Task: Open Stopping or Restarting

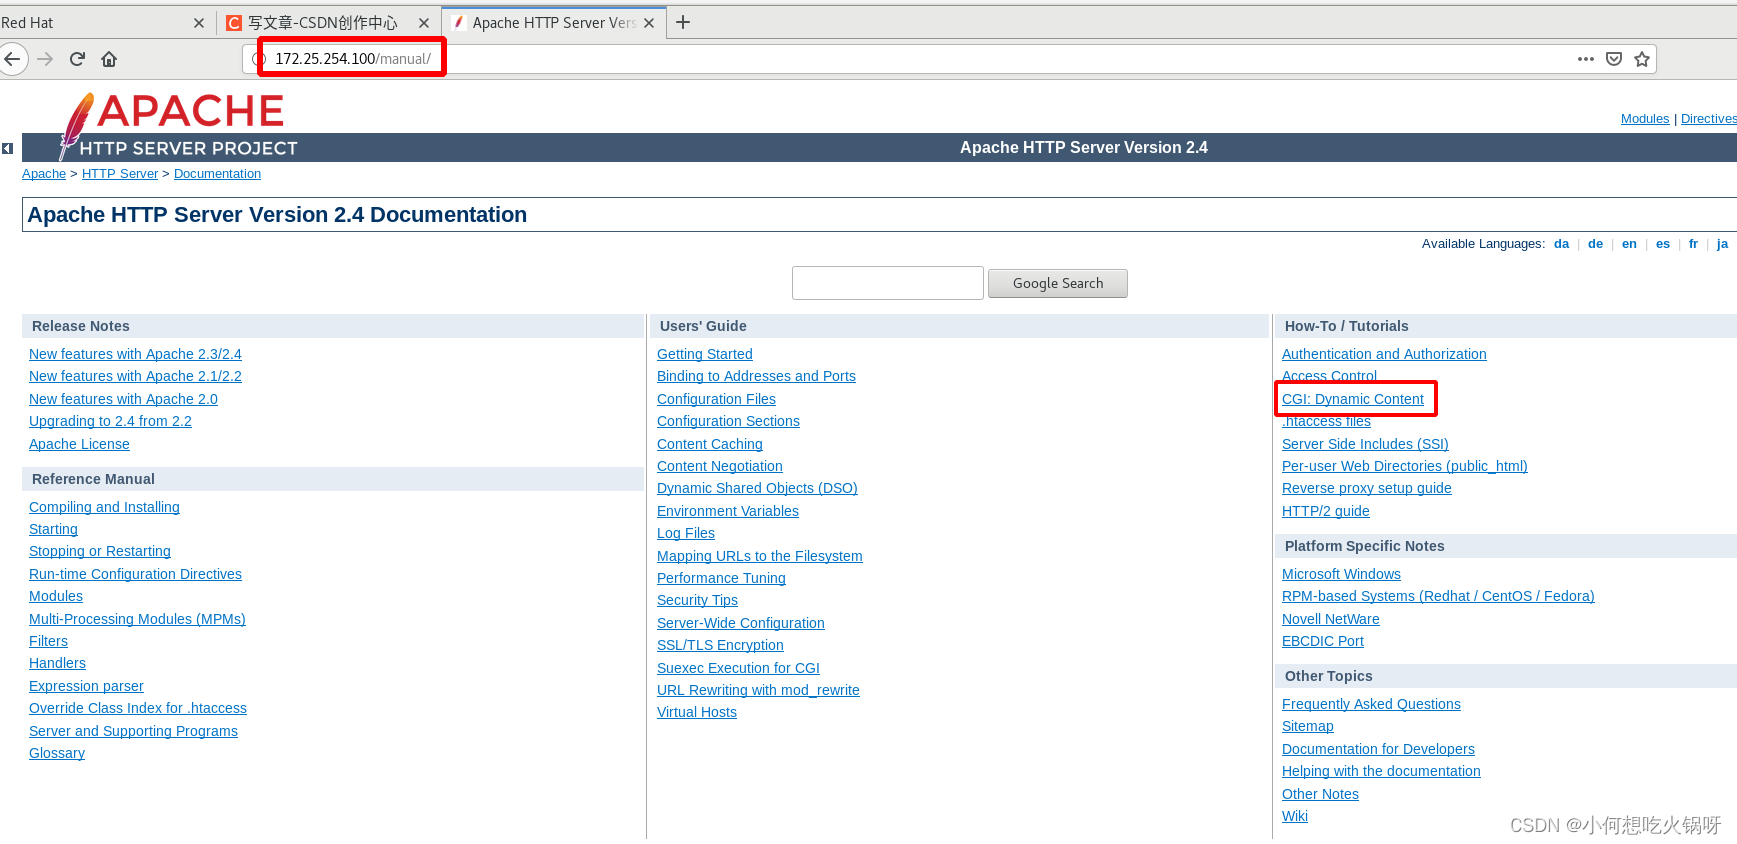Action: click(100, 551)
